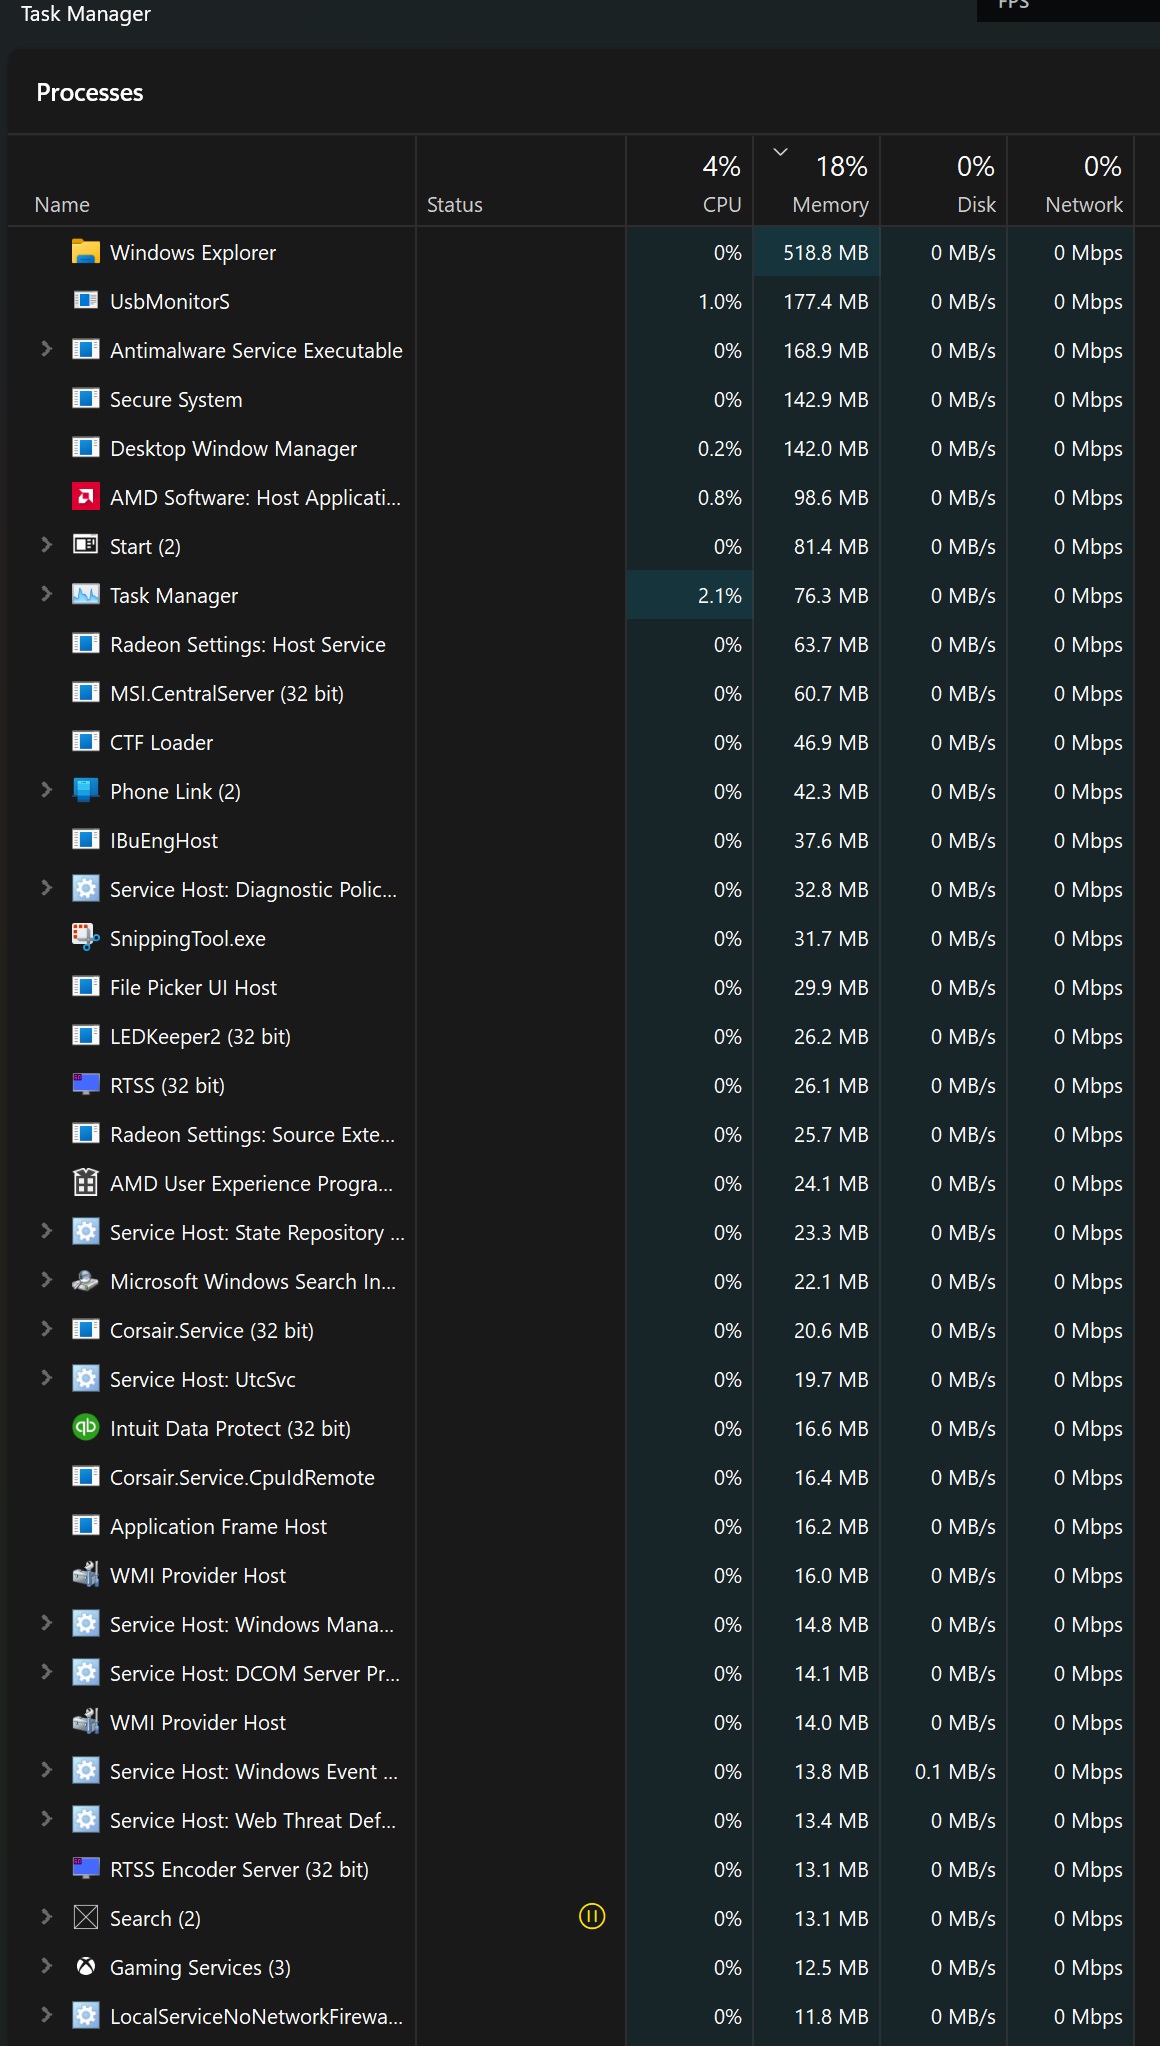Screen dimensions: 1160x2046
Task: Expand Corsair.Service (32 bit) process
Action: coord(46,1329)
